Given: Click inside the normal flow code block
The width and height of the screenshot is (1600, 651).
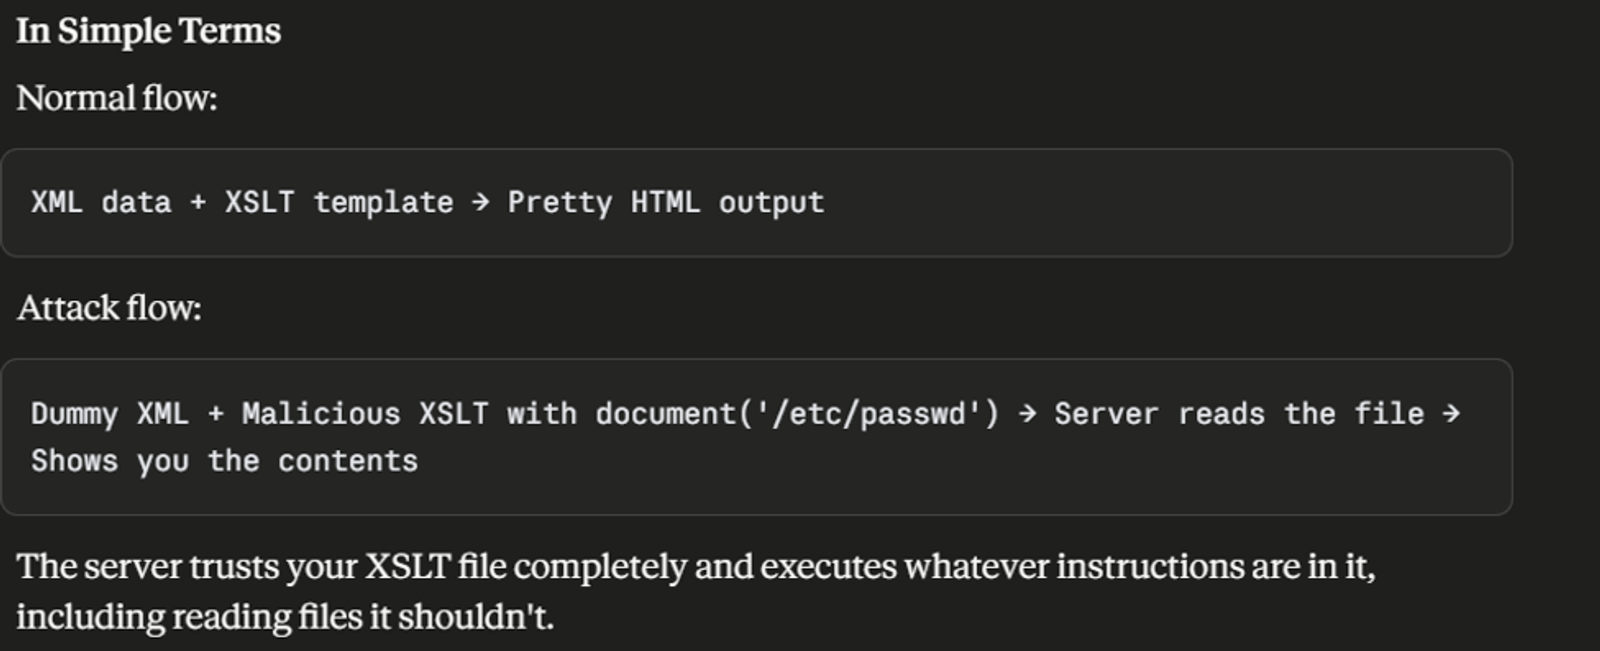Looking at the screenshot, I should 756,203.
